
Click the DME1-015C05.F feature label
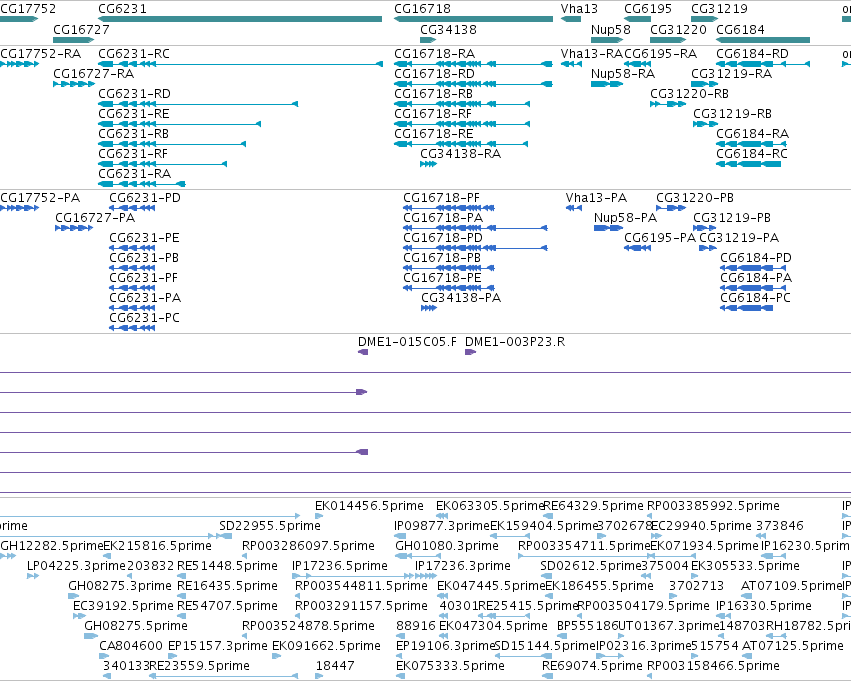(x=407, y=342)
